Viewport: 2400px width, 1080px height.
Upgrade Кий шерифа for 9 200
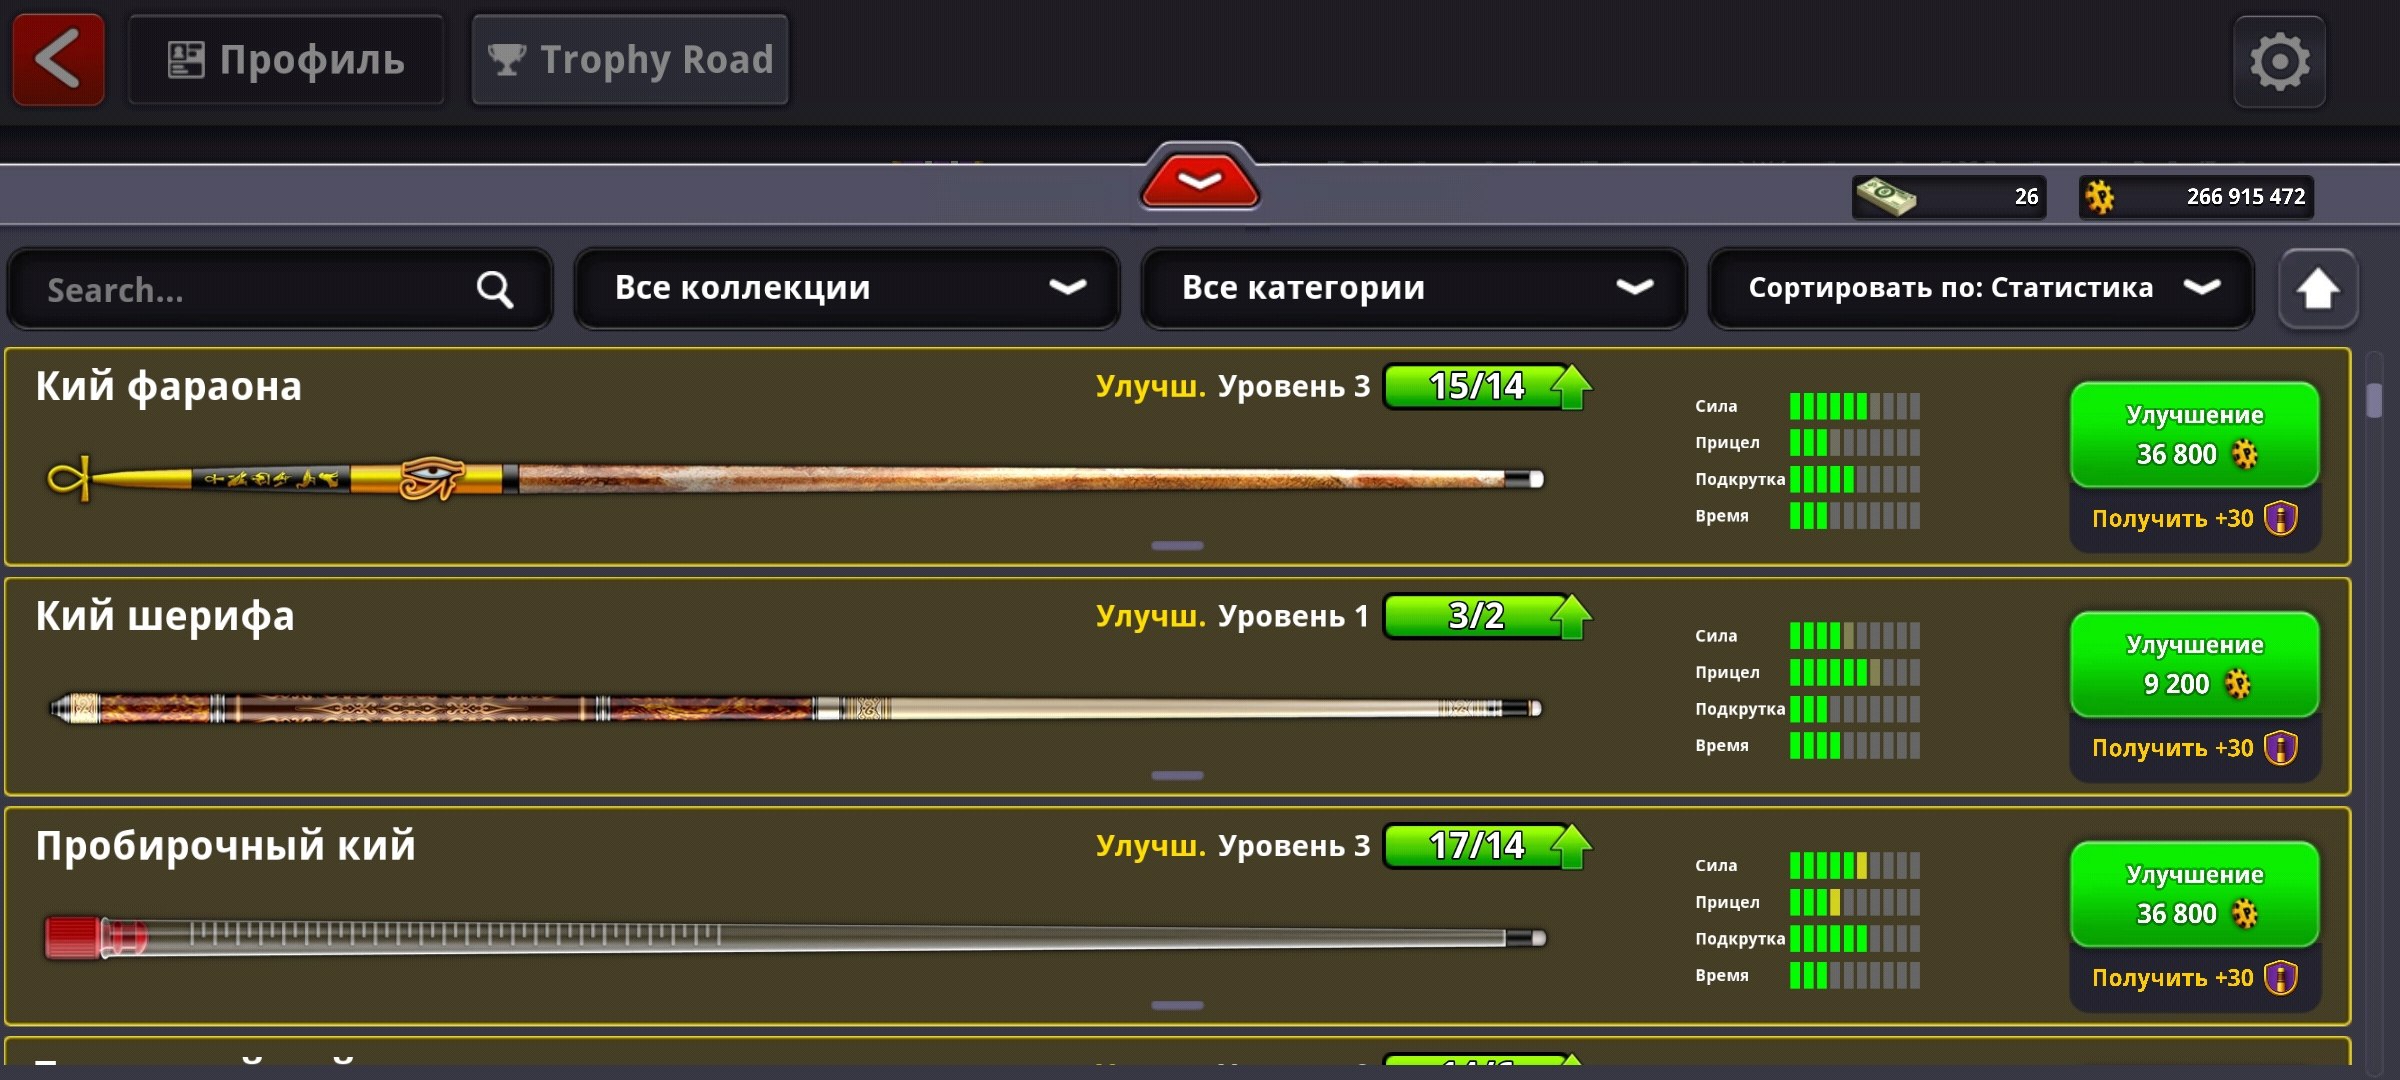(x=2195, y=664)
